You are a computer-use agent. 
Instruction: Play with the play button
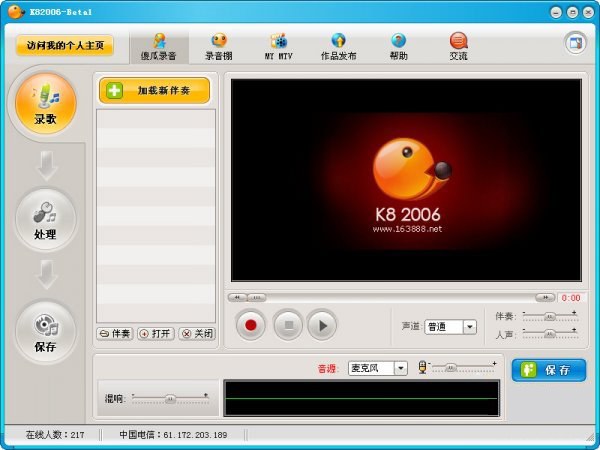(x=323, y=325)
